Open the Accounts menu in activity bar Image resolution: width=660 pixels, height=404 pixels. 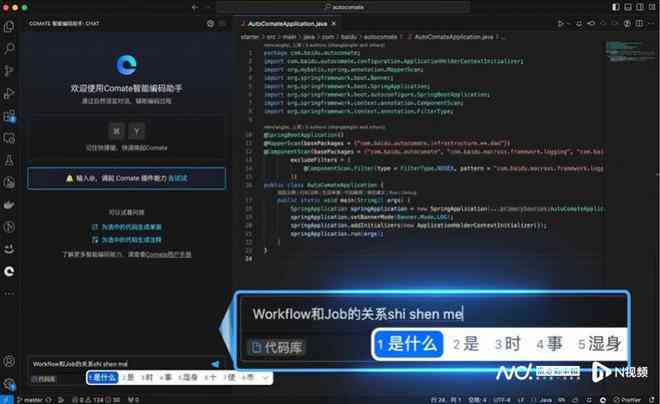9,361
